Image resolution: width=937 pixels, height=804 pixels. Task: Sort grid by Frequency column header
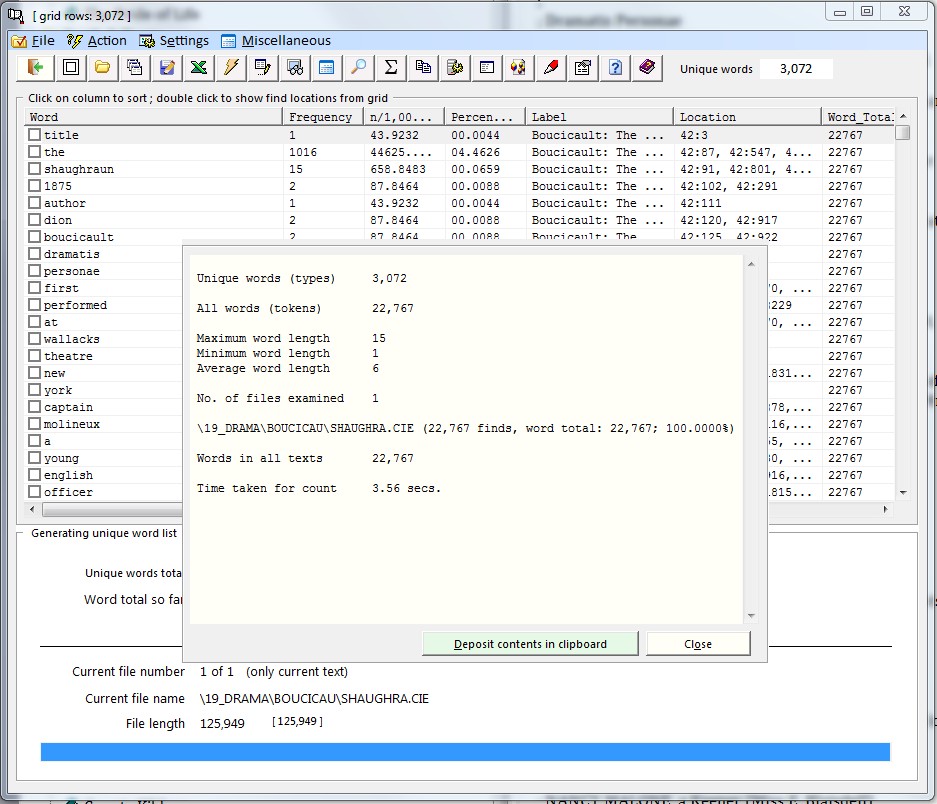pyautogui.click(x=321, y=117)
